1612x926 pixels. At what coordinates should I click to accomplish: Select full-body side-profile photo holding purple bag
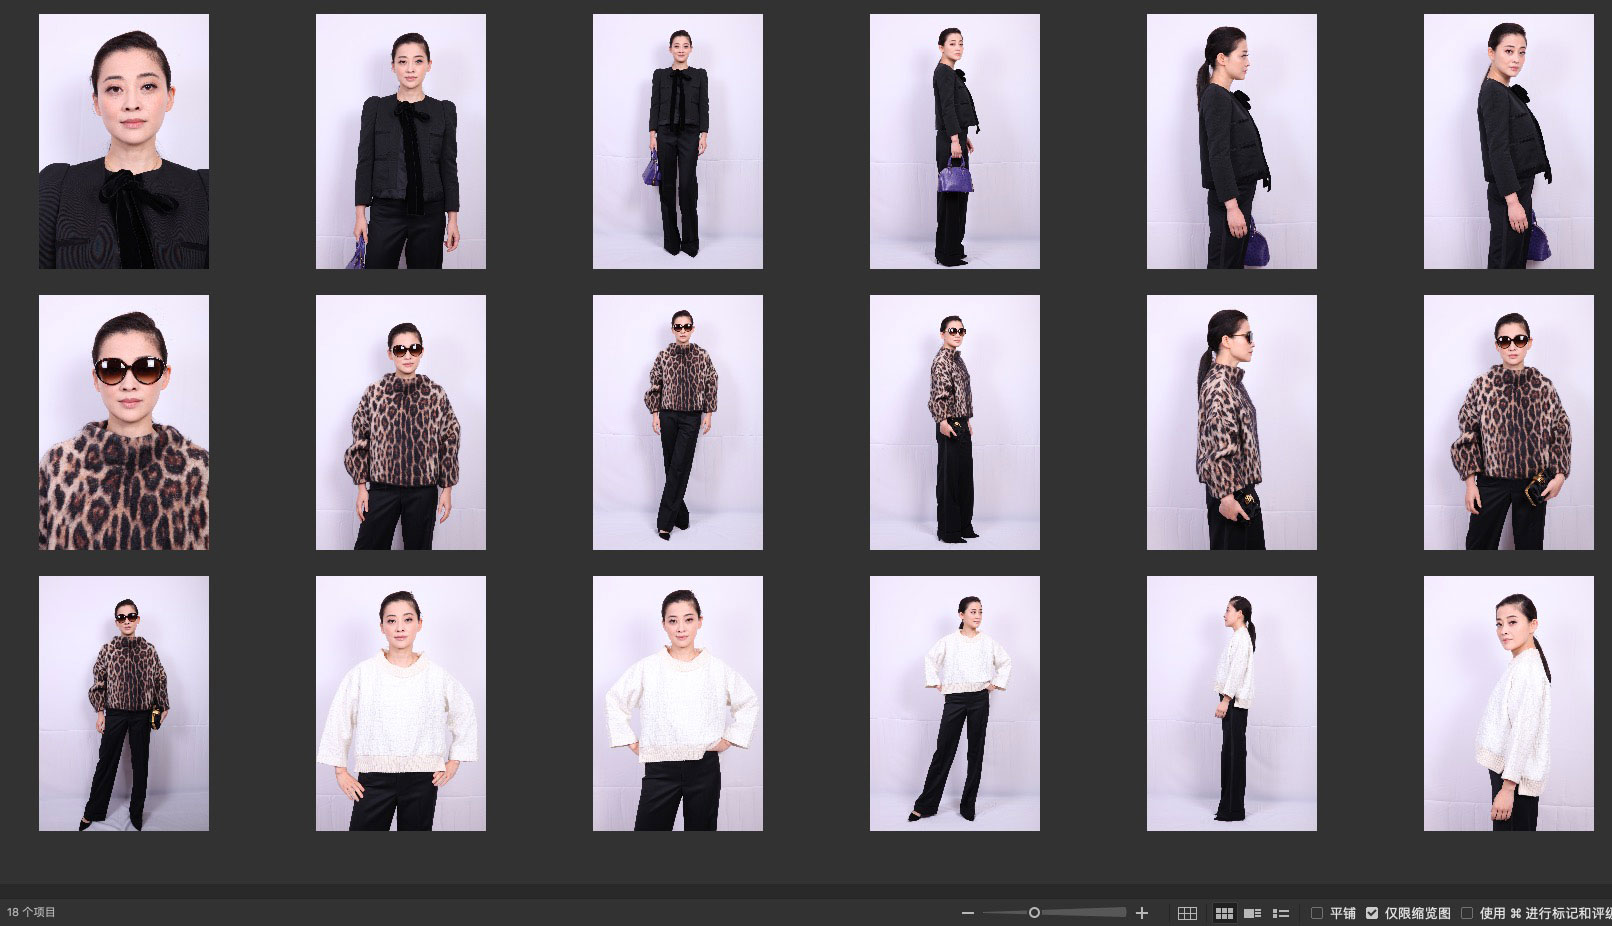pos(955,141)
